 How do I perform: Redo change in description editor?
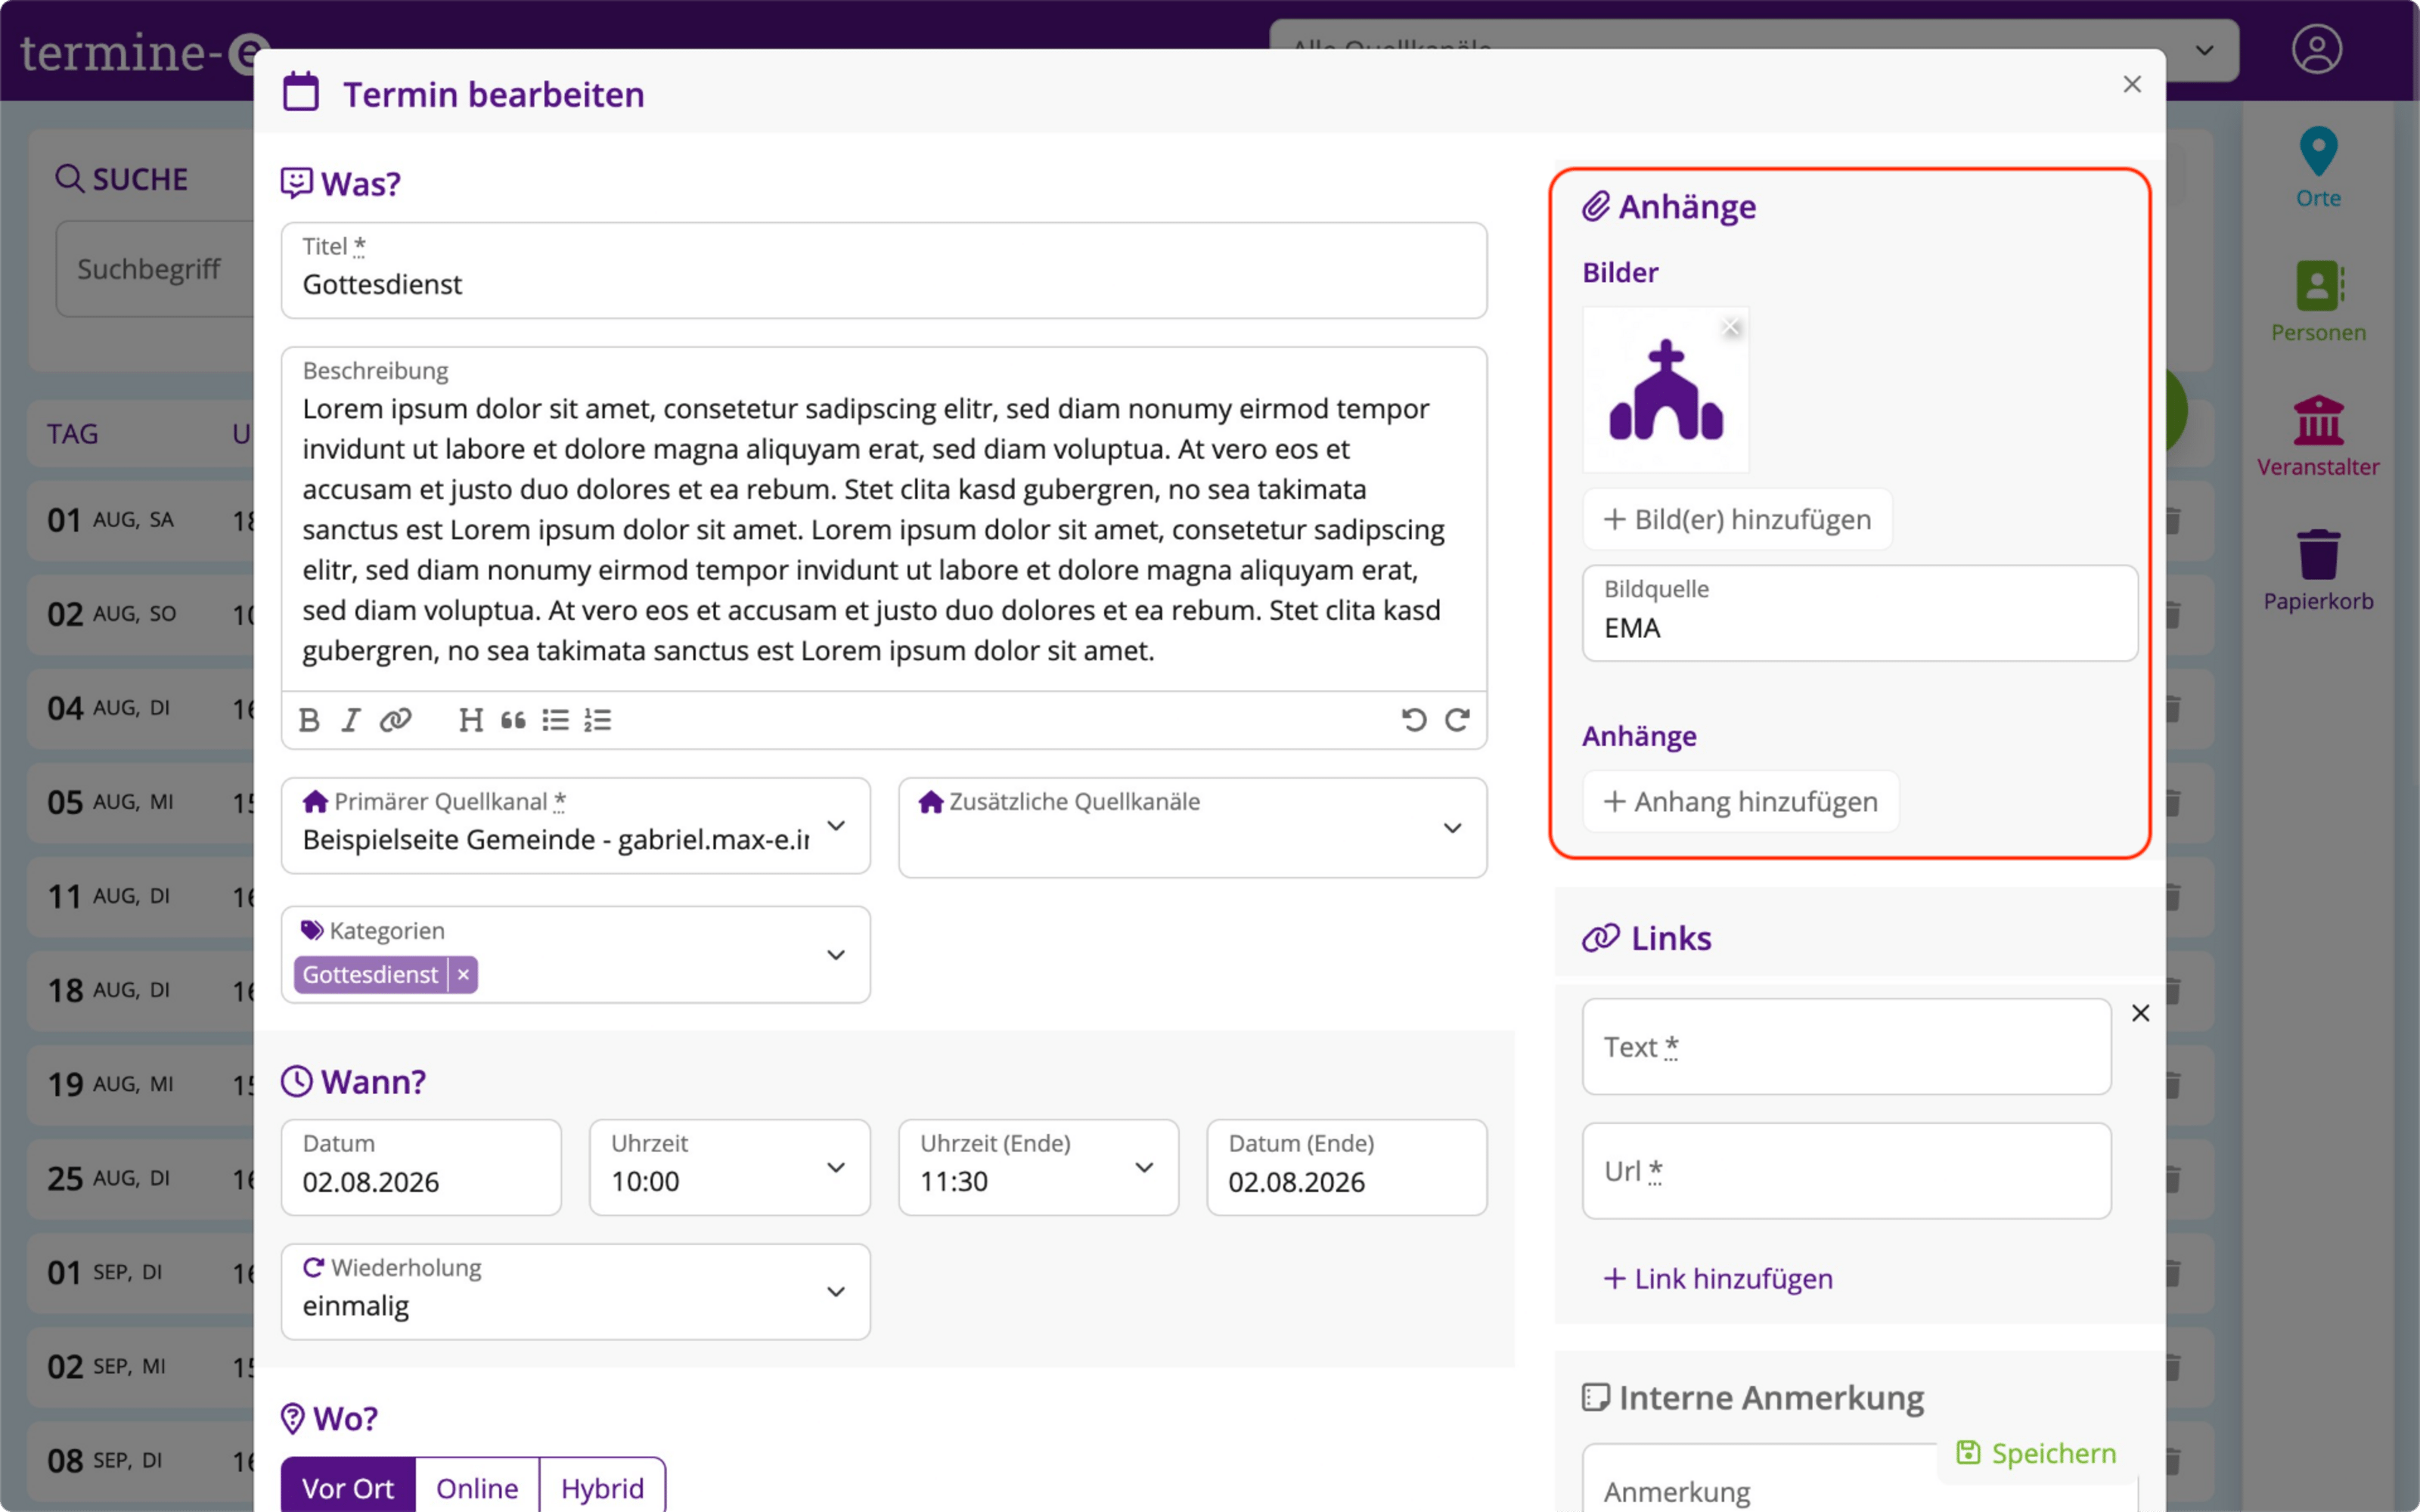point(1457,720)
